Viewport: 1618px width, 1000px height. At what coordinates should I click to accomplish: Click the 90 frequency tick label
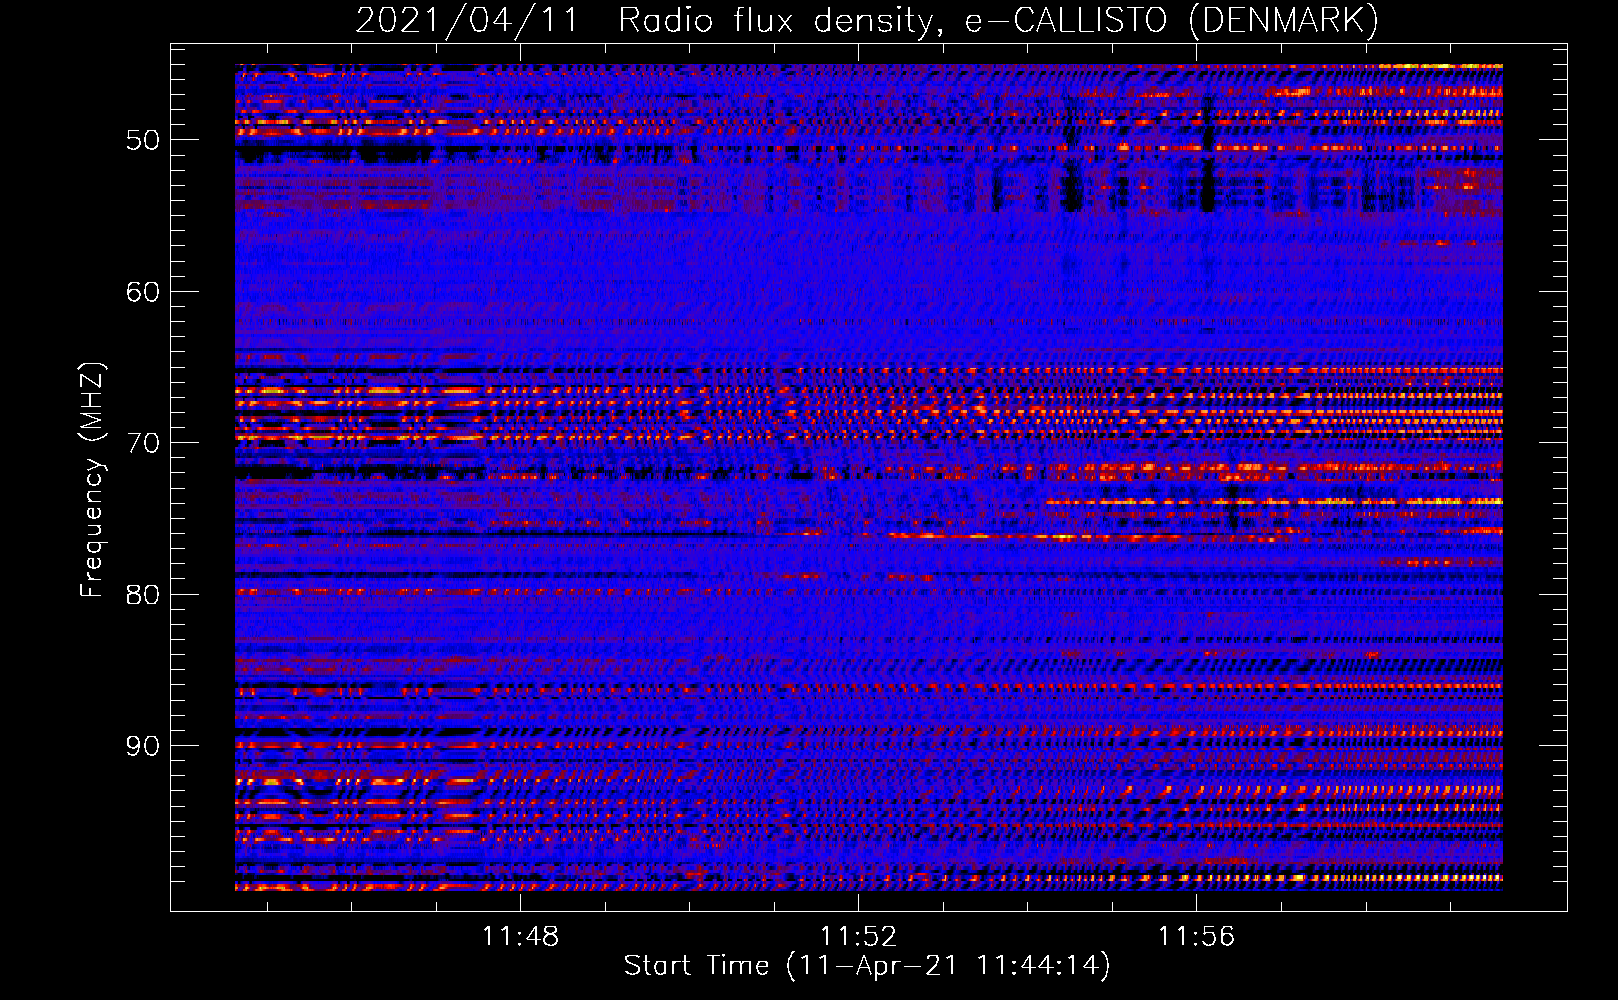tap(143, 746)
